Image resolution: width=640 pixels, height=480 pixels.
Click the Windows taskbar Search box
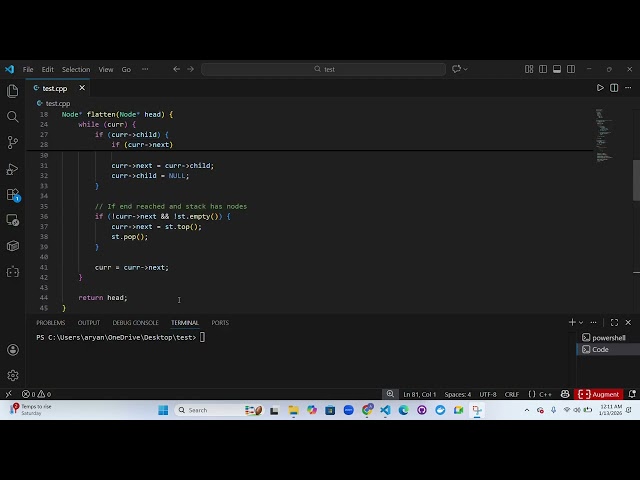tap(218, 410)
